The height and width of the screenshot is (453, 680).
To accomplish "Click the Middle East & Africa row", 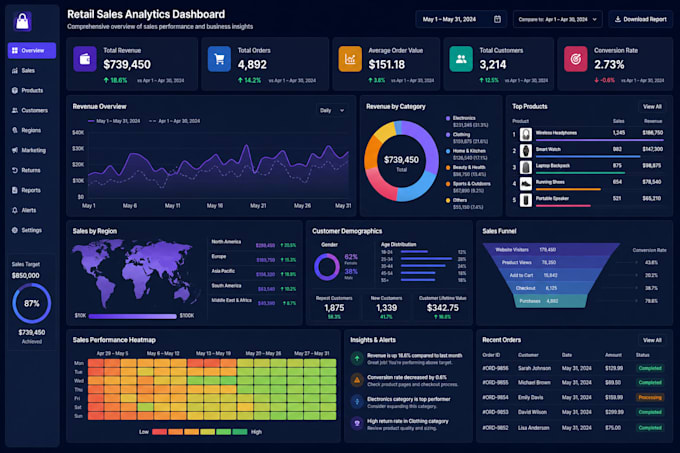I will (x=254, y=302).
